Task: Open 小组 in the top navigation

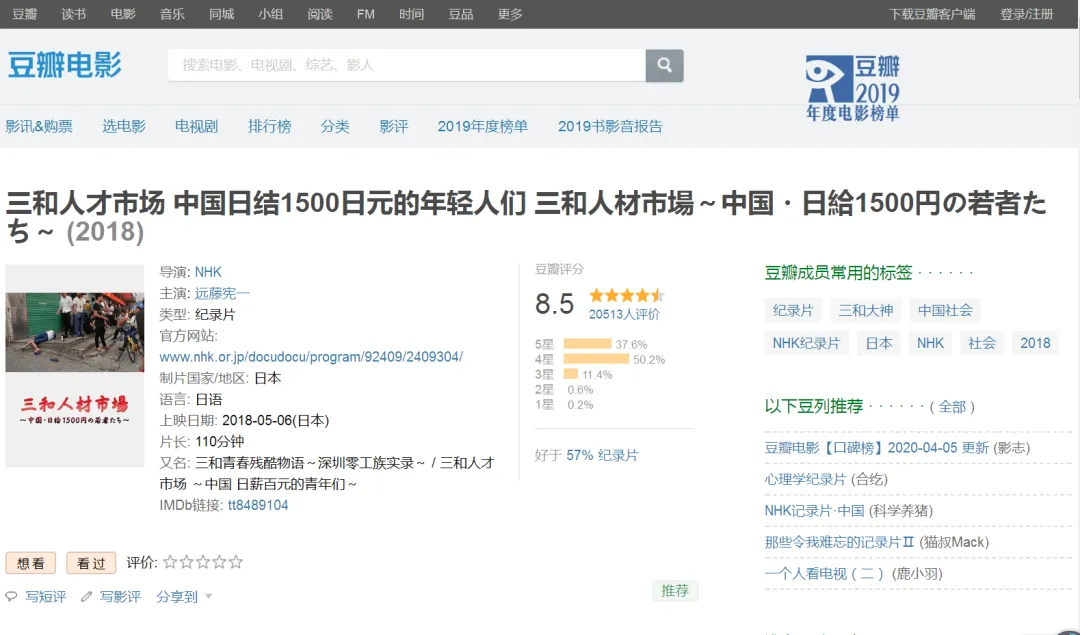Action: [271, 14]
